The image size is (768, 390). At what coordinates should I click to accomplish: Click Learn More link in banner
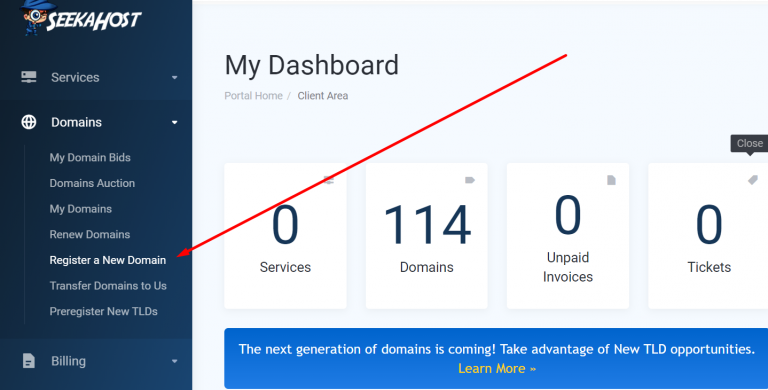tap(497, 368)
